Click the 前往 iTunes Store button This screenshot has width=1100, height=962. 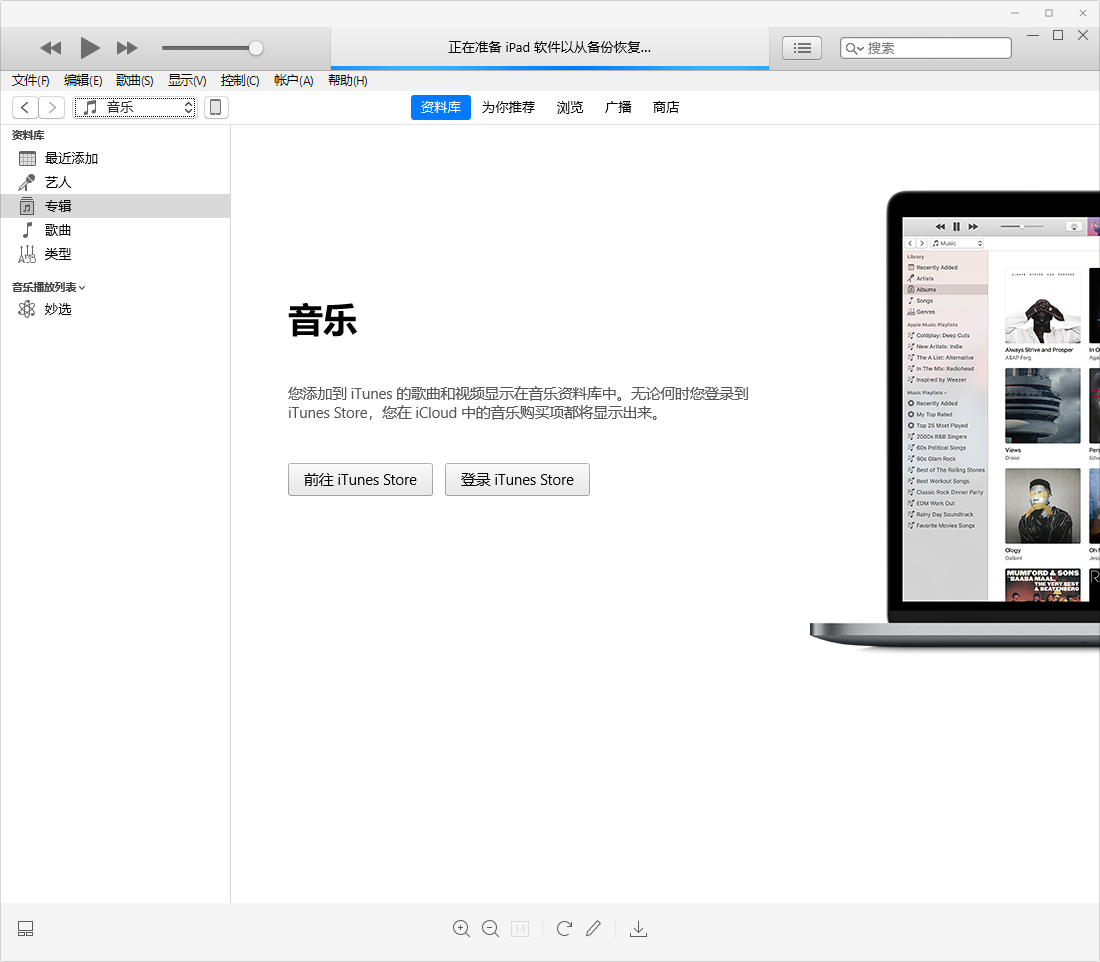tap(361, 479)
